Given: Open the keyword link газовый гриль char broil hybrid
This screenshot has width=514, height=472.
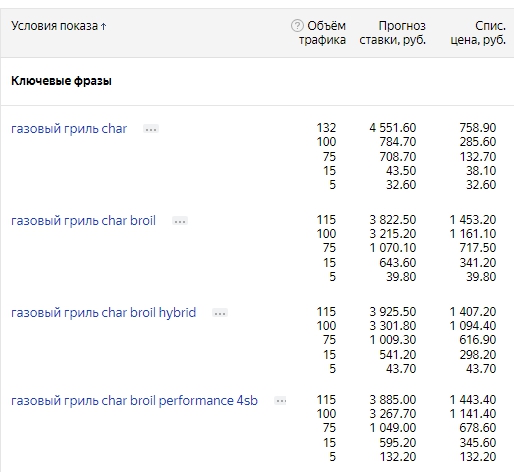Looking at the screenshot, I should (103, 313).
